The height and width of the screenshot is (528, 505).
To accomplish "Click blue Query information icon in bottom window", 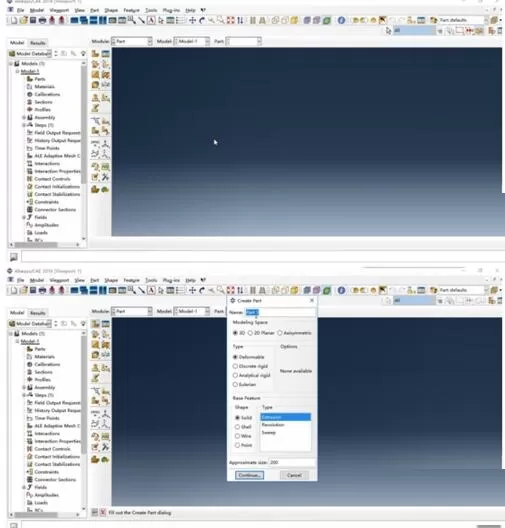I will coord(341,290).
